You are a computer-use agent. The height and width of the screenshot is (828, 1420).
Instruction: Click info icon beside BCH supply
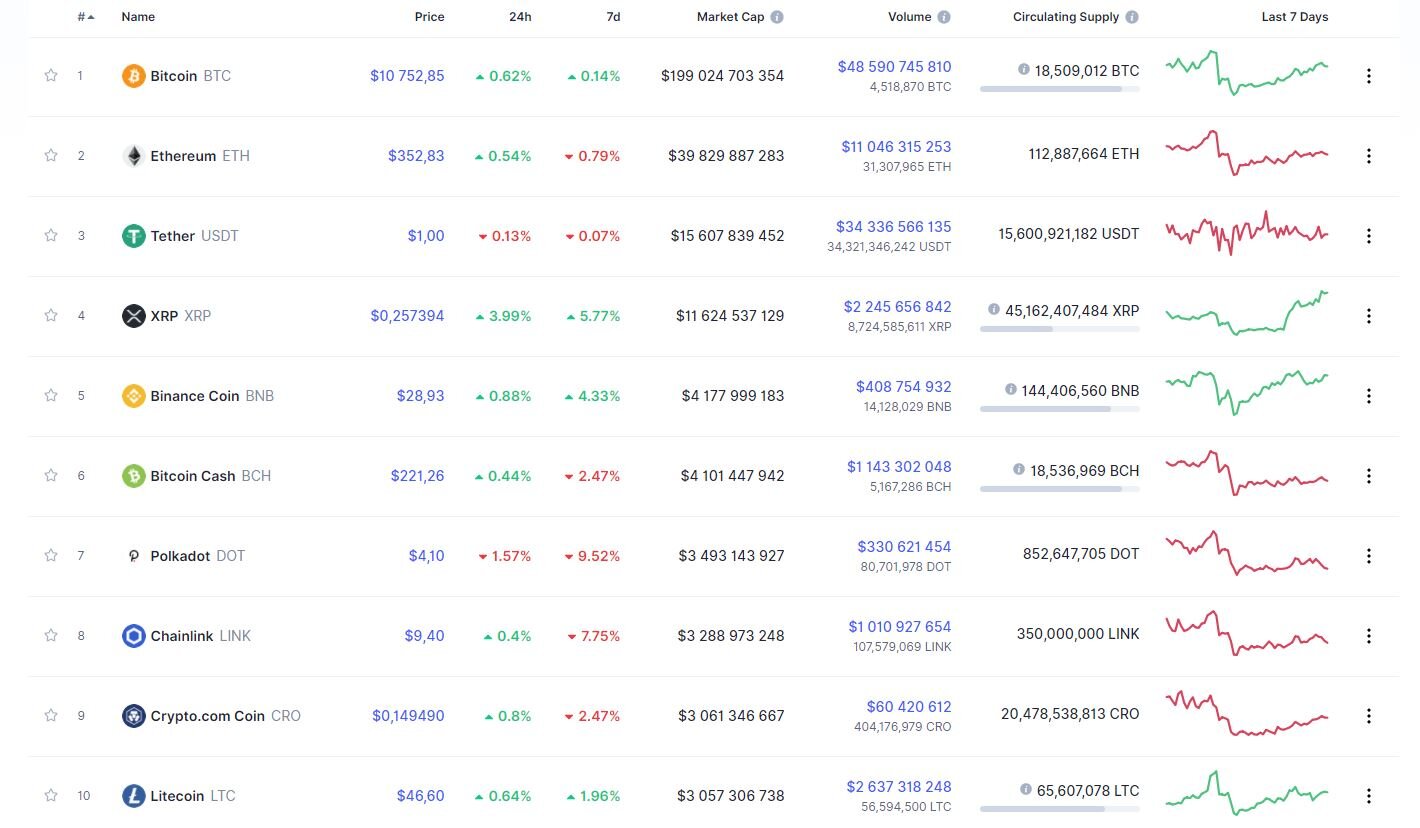1019,469
